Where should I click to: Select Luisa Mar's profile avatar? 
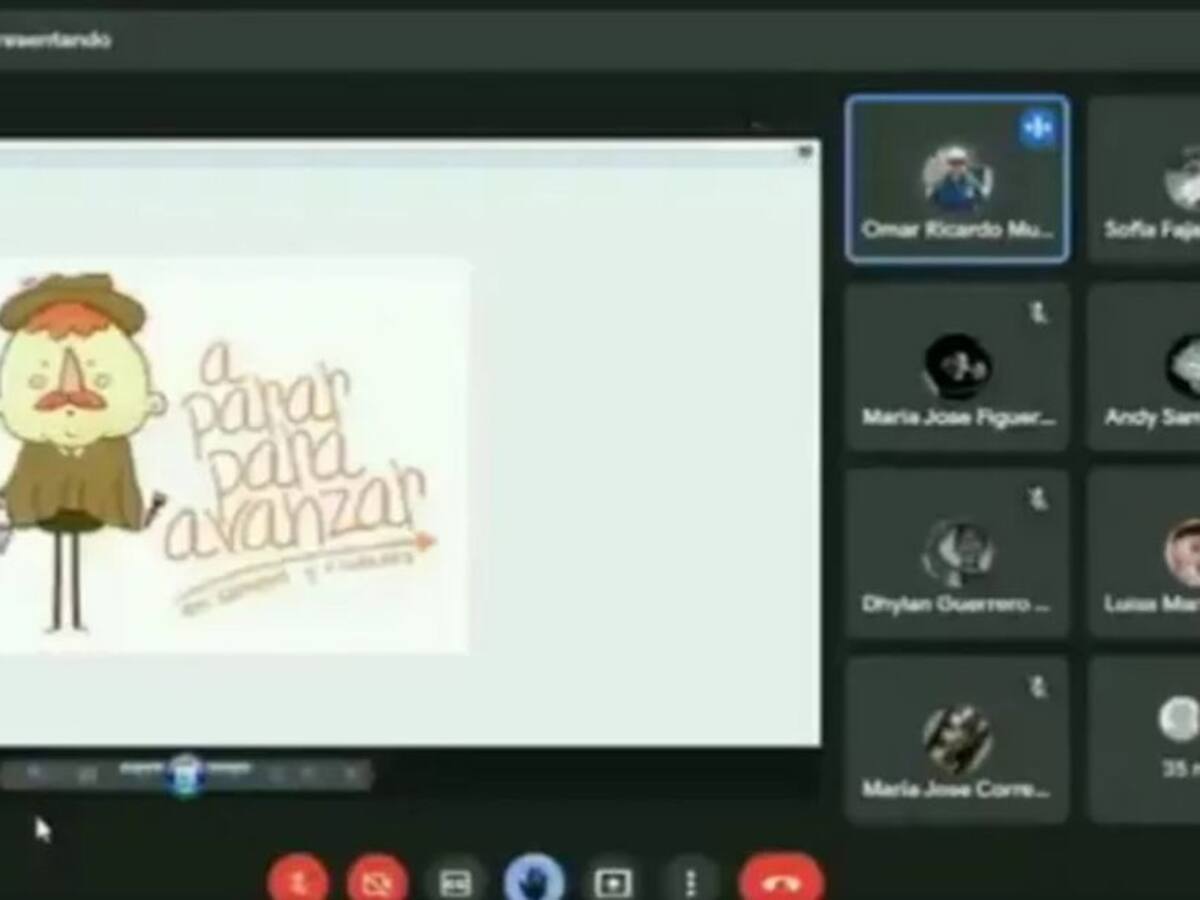pos(1182,552)
